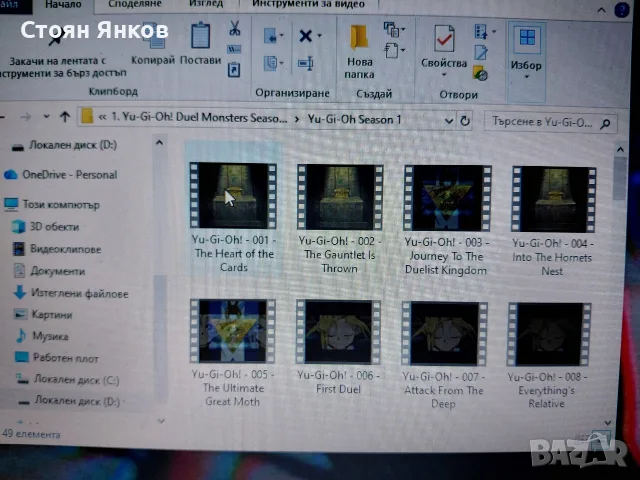The width and height of the screenshot is (640, 480).
Task: Click the Delete X icon
Action: pos(306,36)
